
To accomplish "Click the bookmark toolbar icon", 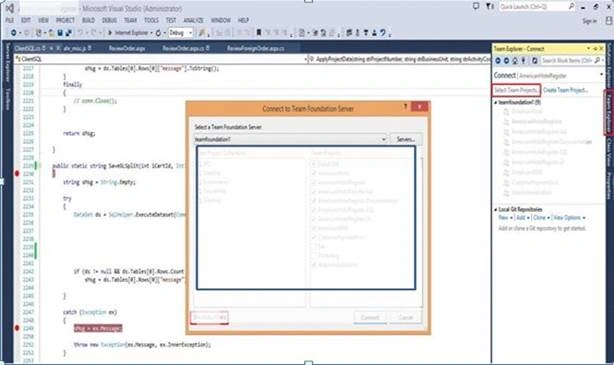I will point(259,33).
